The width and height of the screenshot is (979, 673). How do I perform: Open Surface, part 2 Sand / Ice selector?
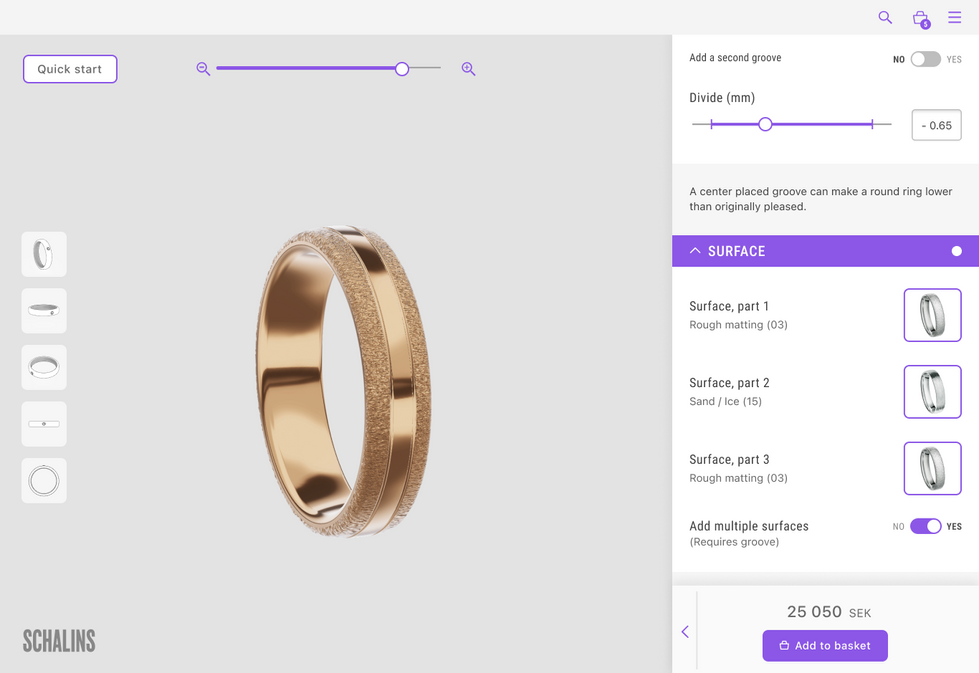click(932, 391)
